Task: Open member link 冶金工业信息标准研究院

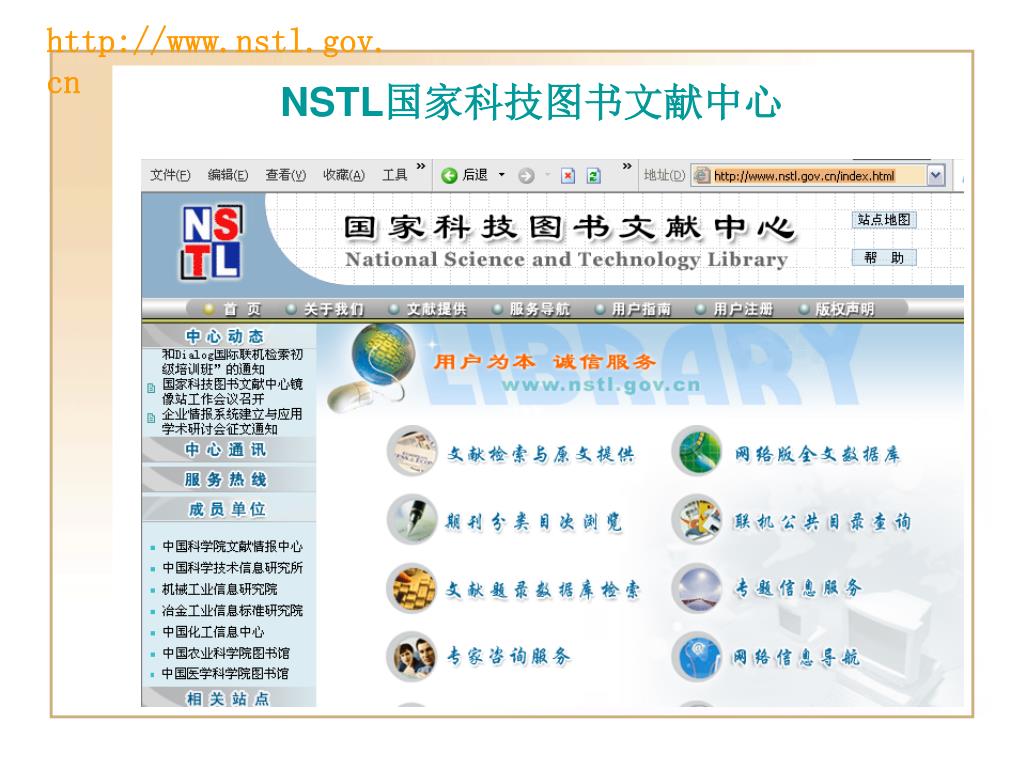Action: click(232, 611)
